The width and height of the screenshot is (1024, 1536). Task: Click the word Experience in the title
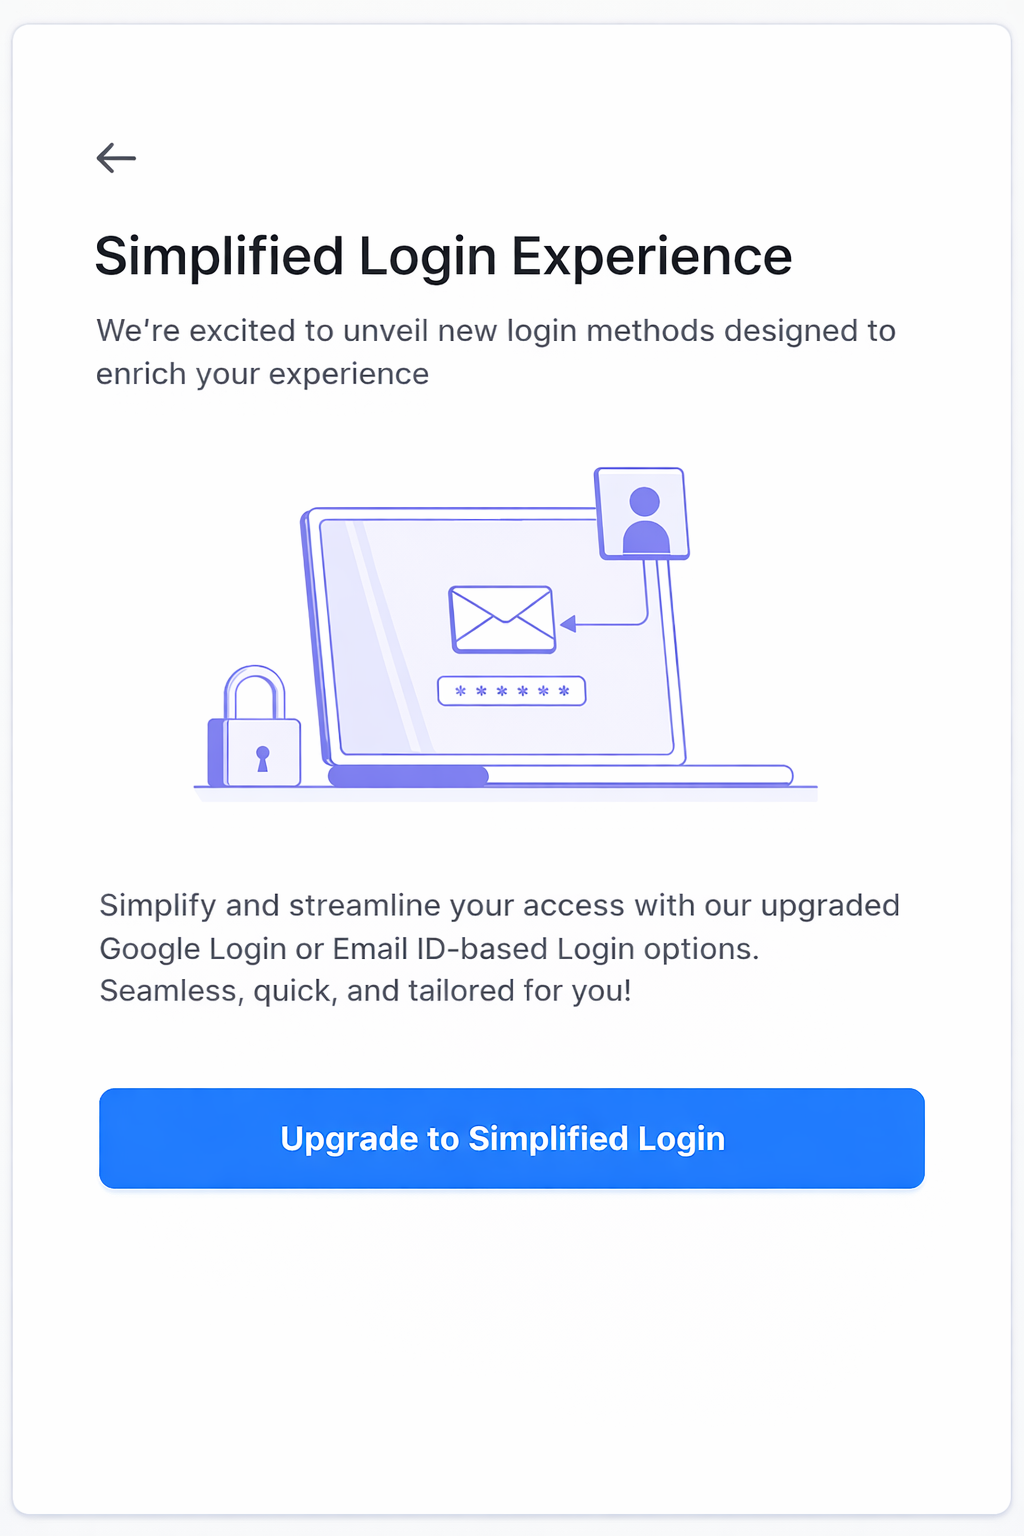click(x=652, y=256)
